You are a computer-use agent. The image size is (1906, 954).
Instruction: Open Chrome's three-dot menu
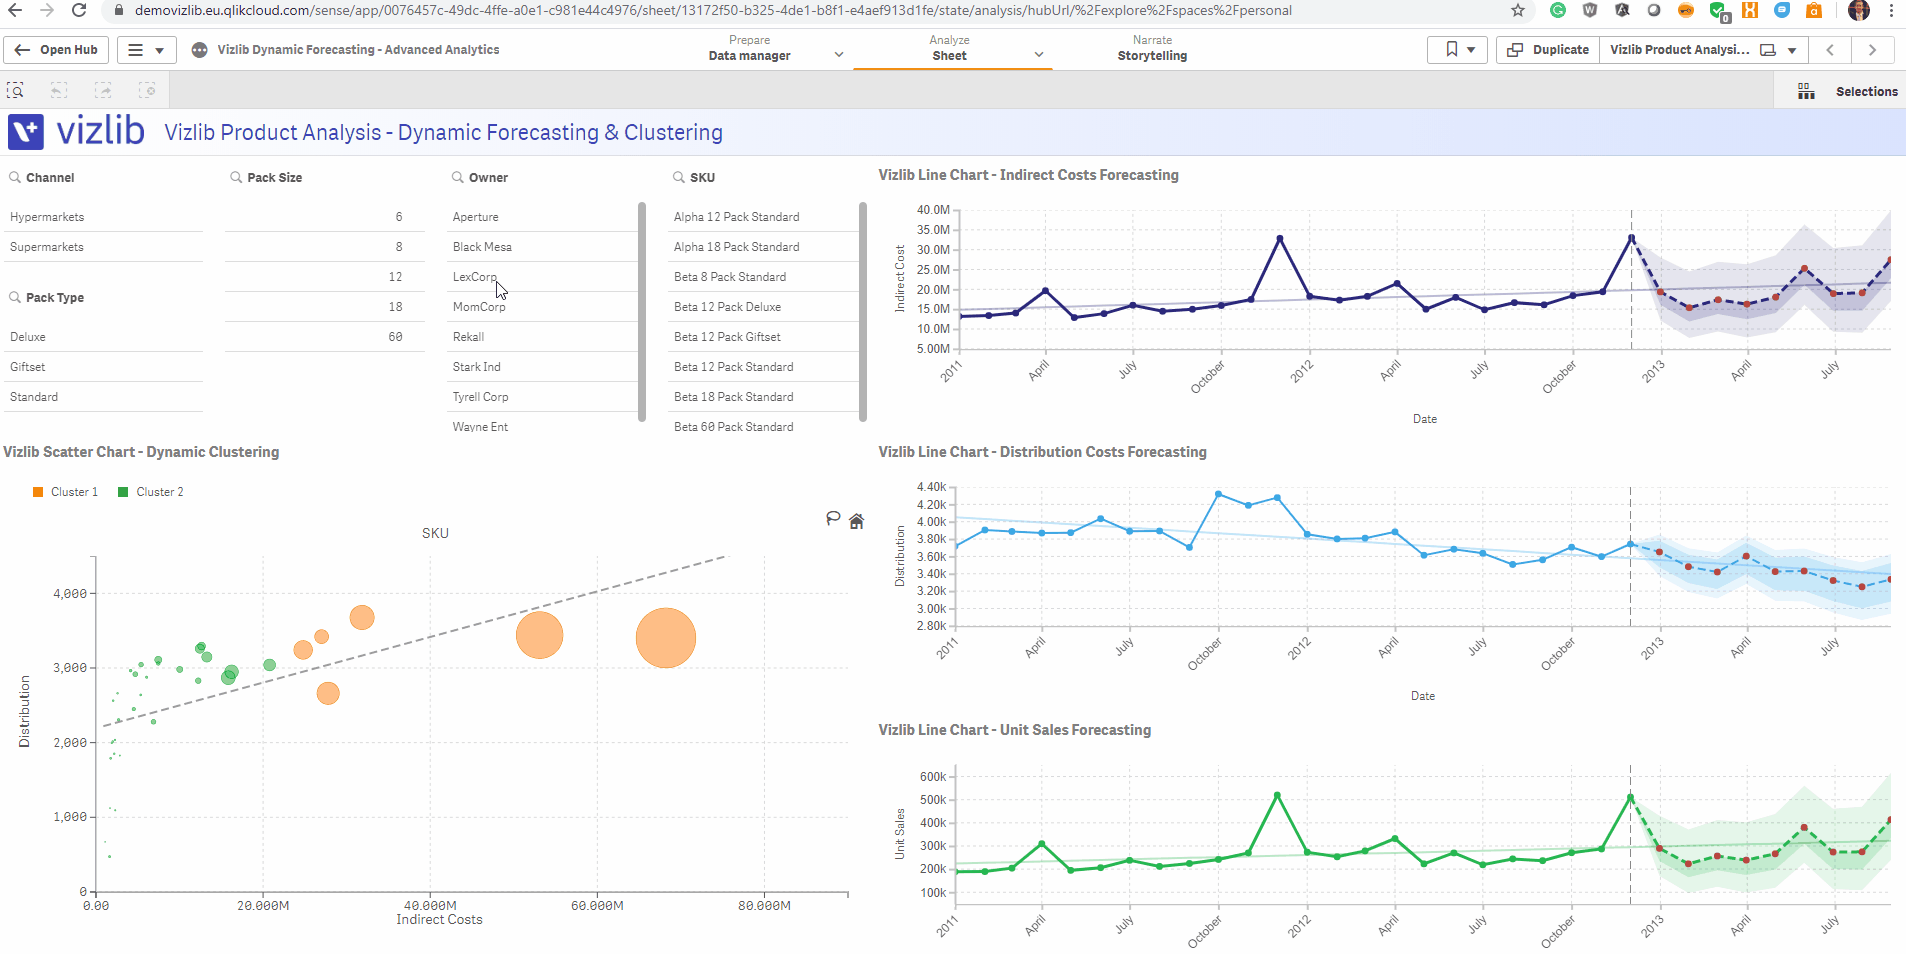(1891, 10)
